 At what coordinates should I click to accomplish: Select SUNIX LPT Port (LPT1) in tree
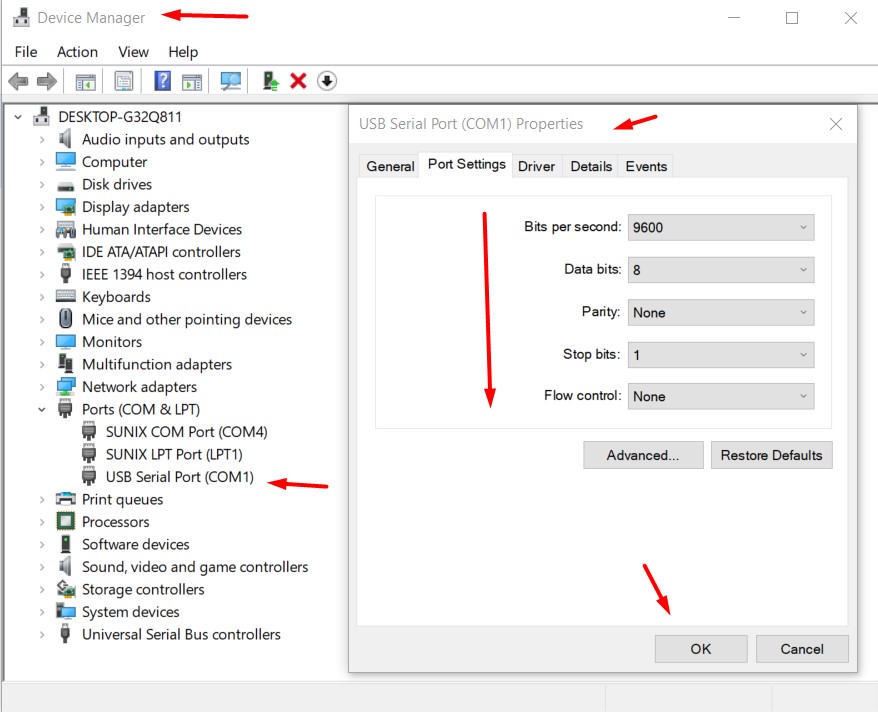point(174,454)
